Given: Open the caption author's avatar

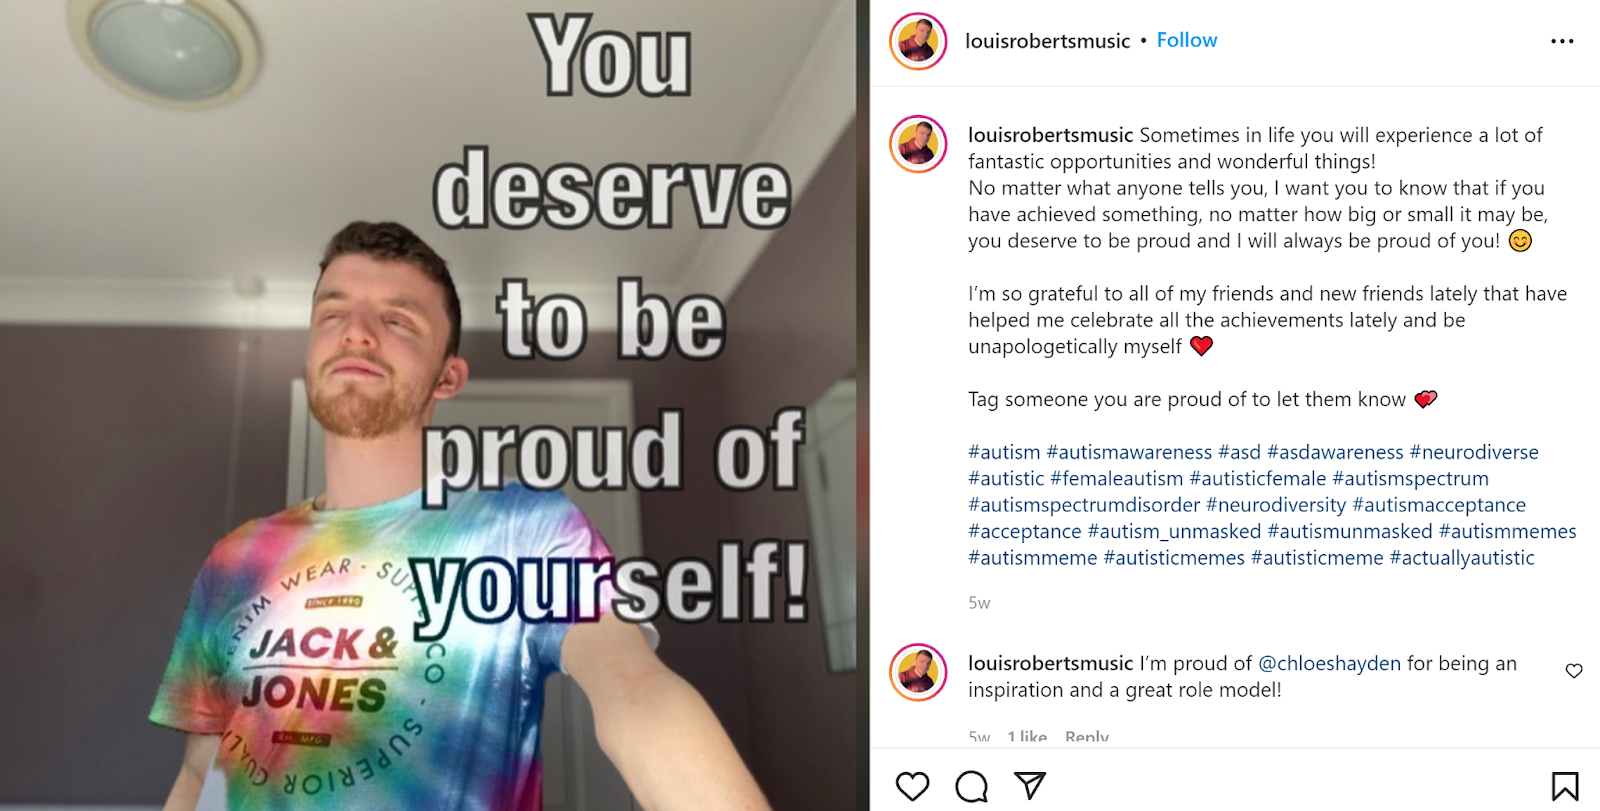Looking at the screenshot, I should (918, 144).
